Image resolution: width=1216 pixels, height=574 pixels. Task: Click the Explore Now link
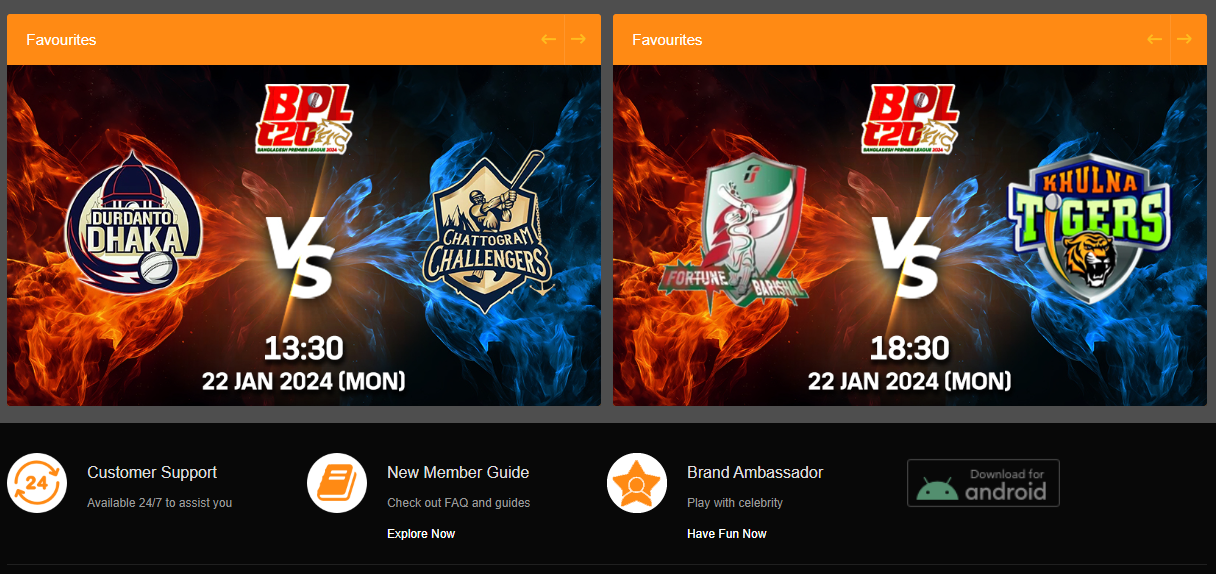[x=421, y=534]
